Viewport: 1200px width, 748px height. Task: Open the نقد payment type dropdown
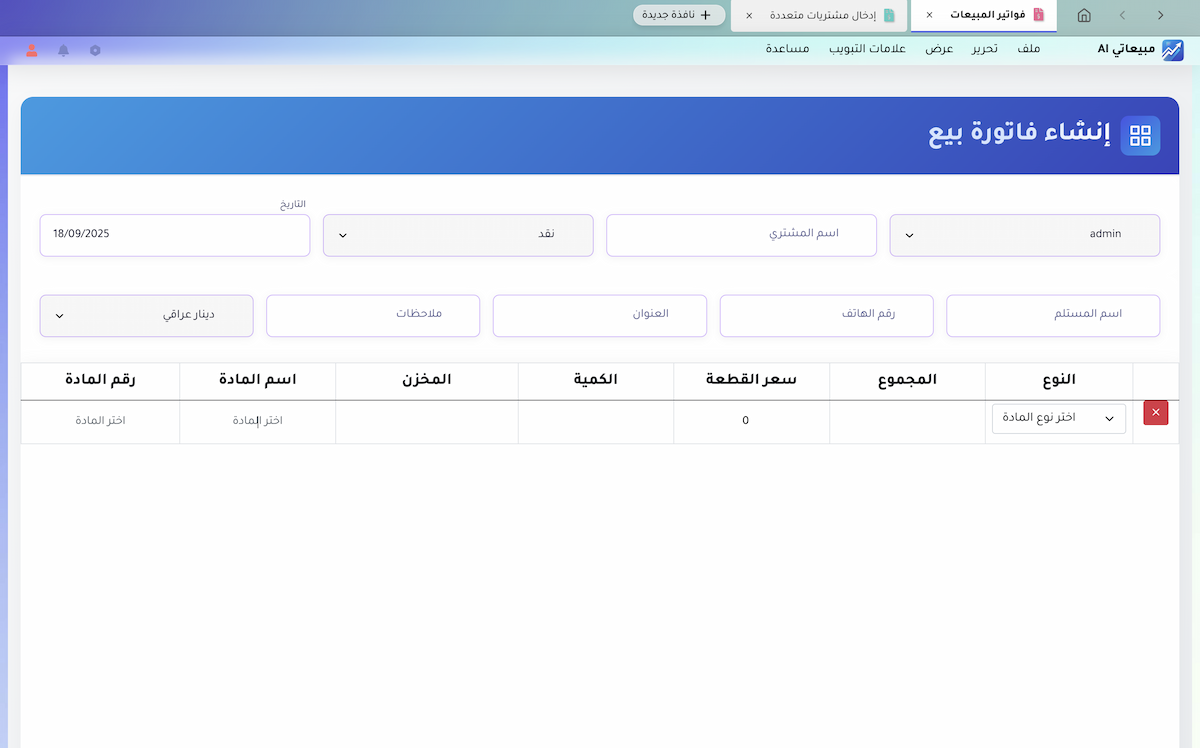click(458, 235)
